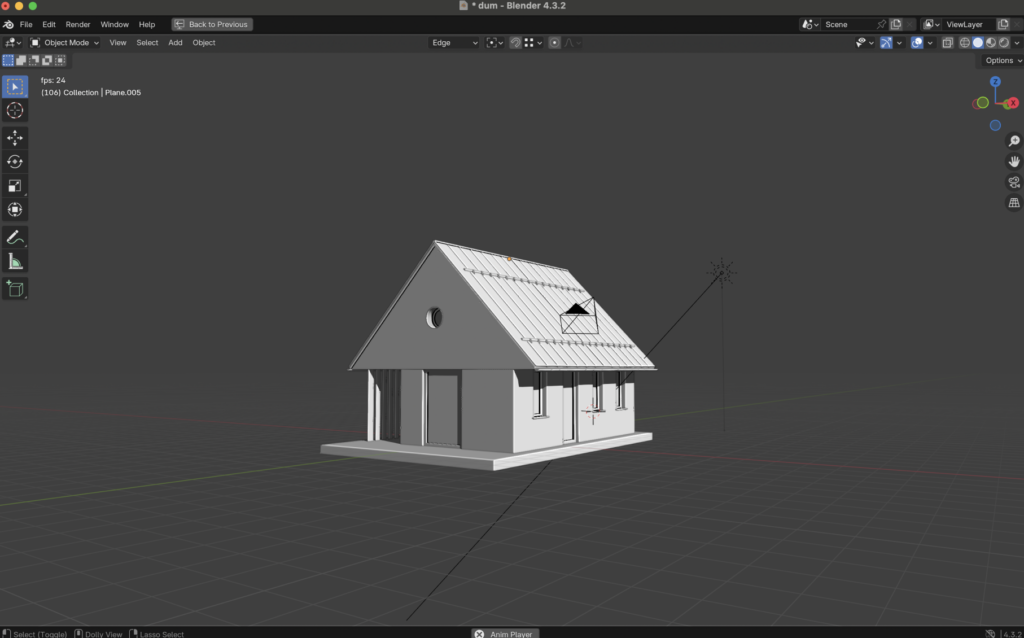
Task: Set selection mode to new selection
Action: (8, 60)
